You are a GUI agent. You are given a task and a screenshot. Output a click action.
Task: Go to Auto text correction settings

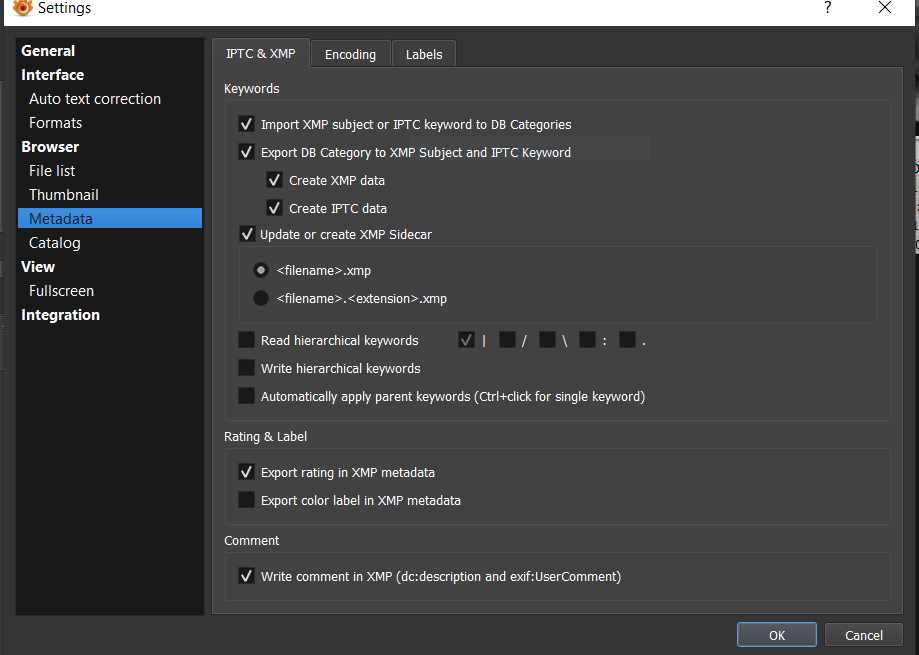click(x=95, y=99)
